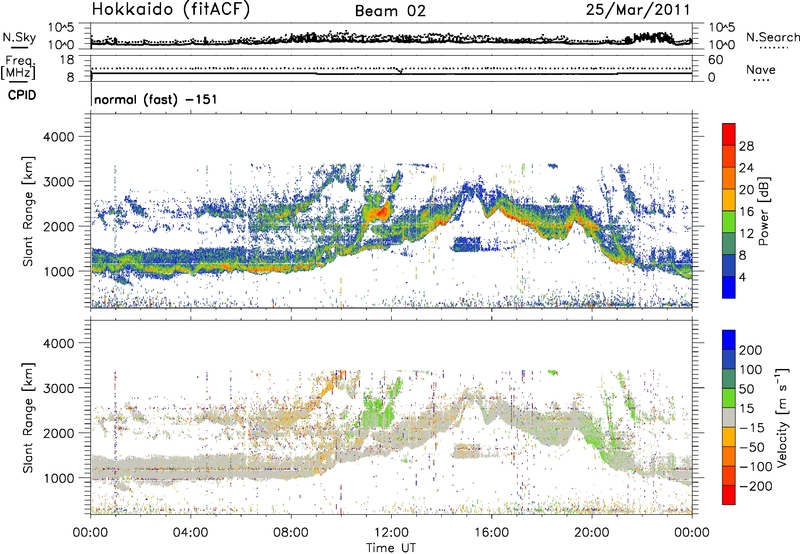Click the '200' tick on the velocity scale
Viewport: 800px width, 554px height.
751,350
